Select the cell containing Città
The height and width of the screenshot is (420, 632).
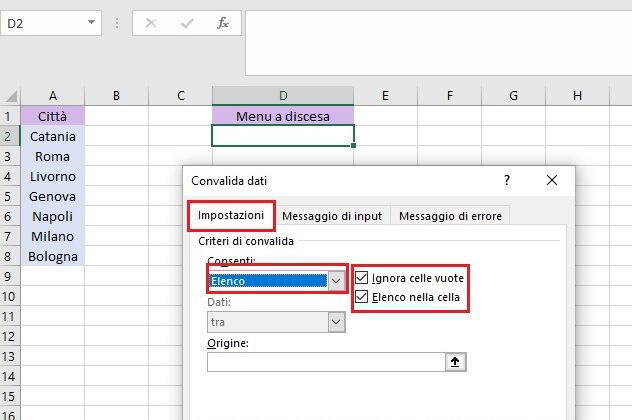[52, 116]
